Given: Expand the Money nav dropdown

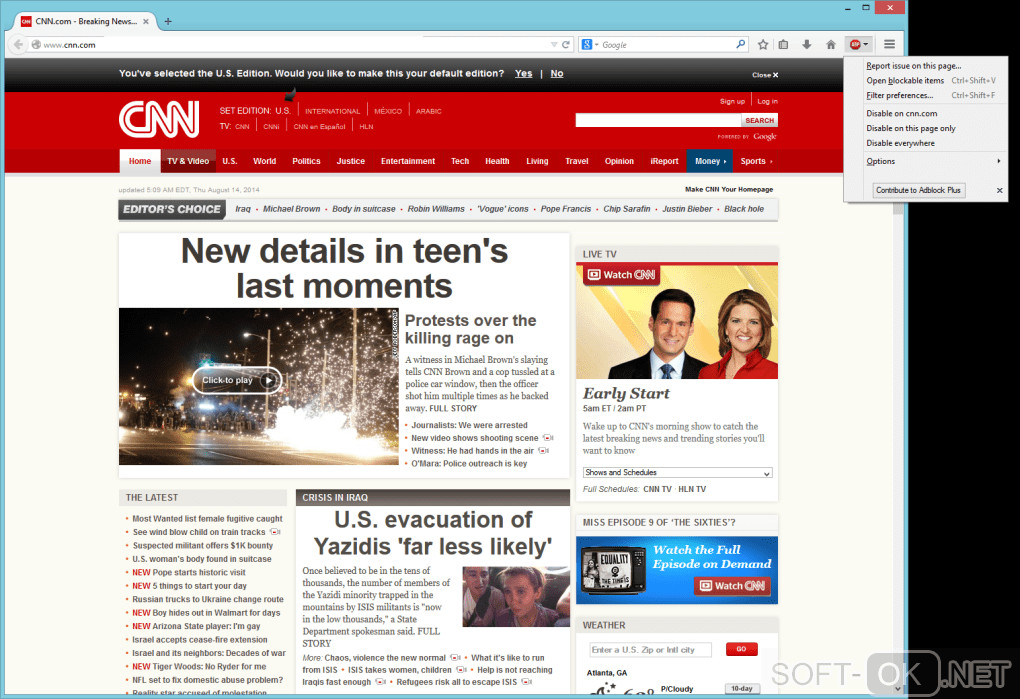Looking at the screenshot, I should pos(710,161).
